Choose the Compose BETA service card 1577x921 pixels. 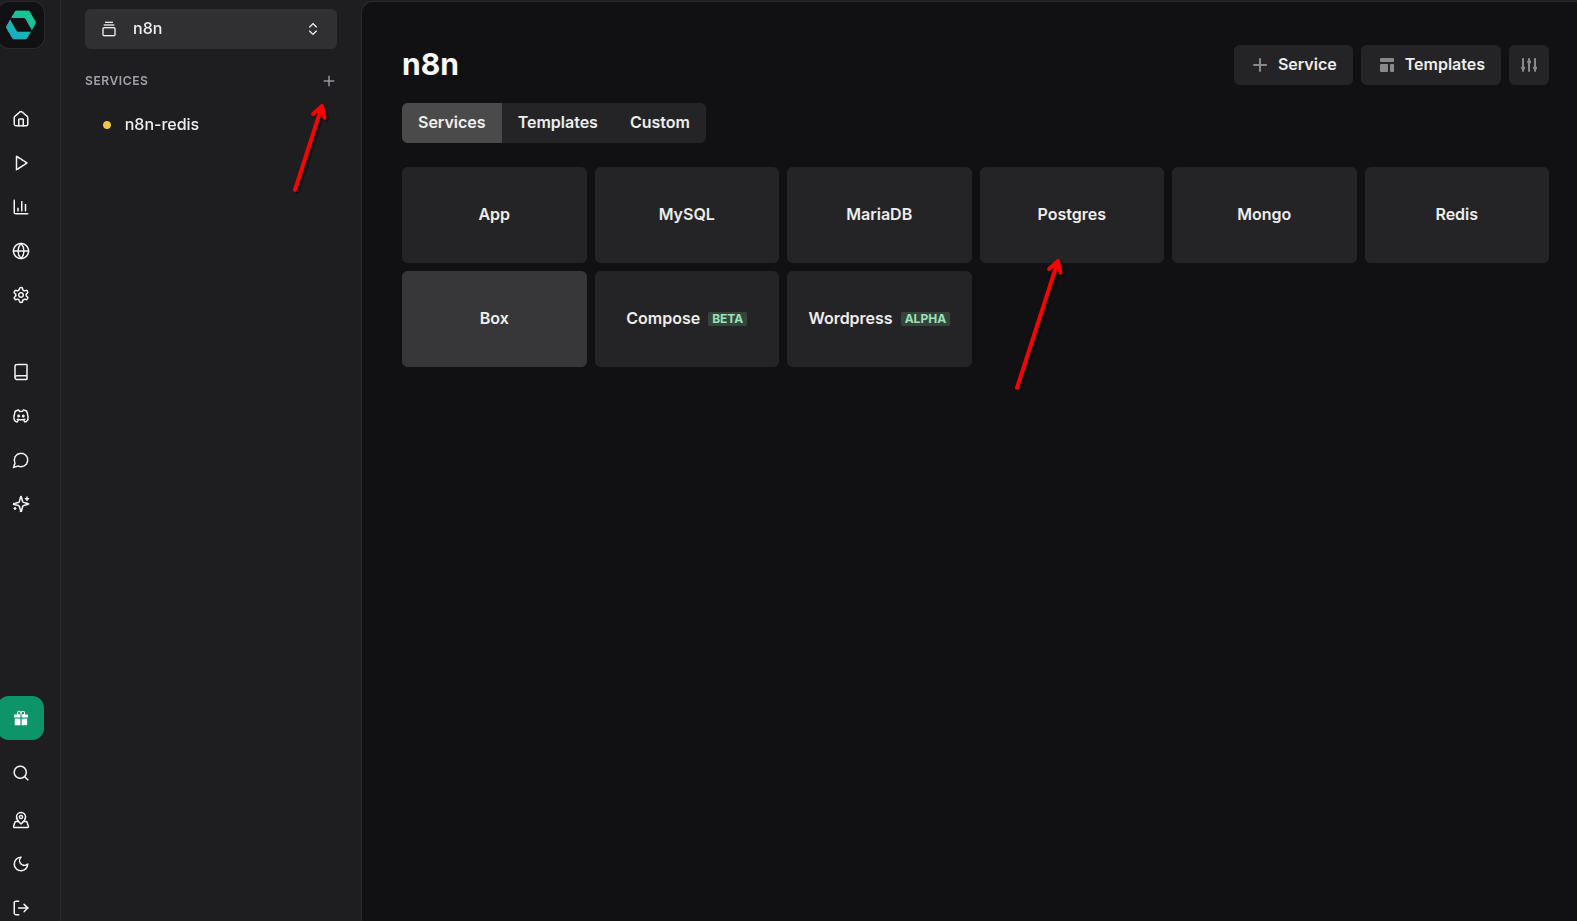coord(687,319)
